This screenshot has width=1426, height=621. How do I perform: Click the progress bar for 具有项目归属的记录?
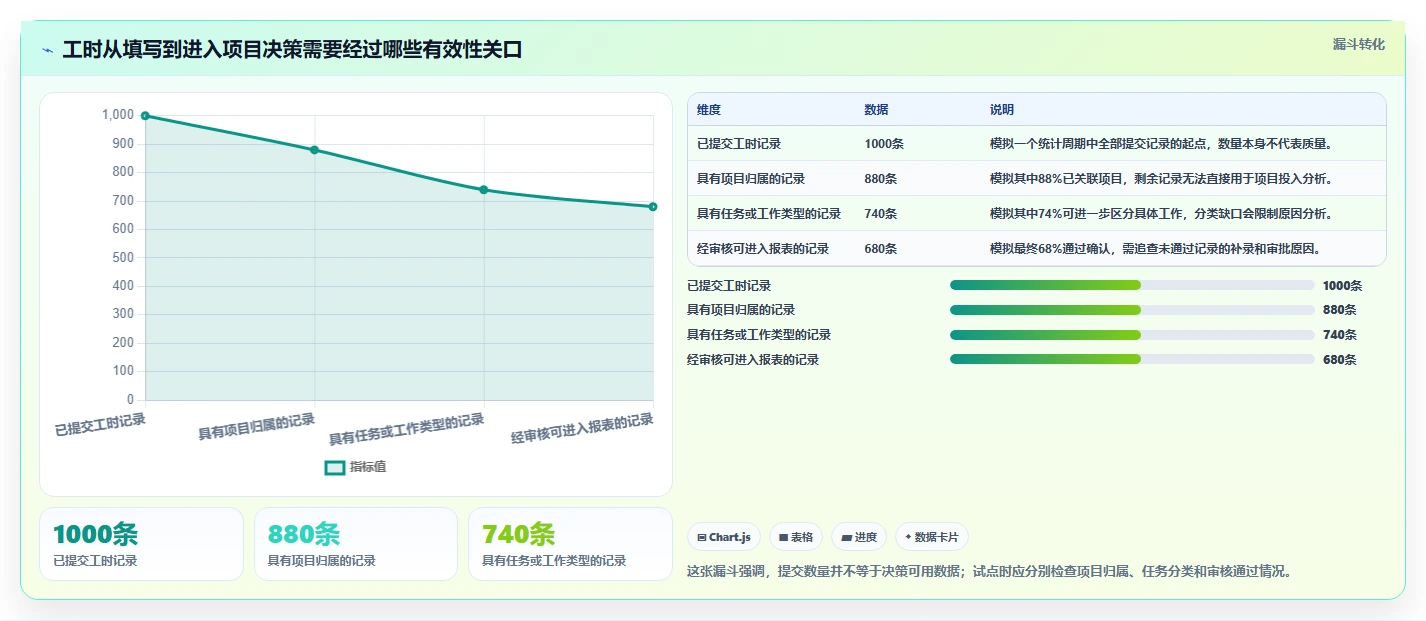[1132, 310]
